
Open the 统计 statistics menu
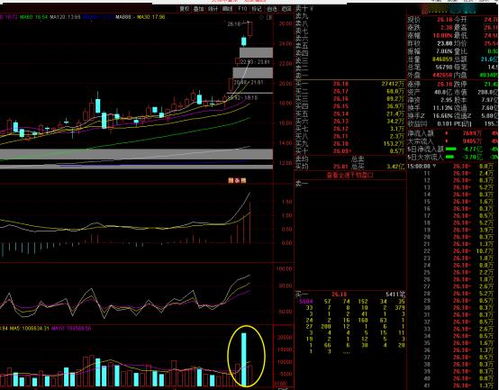click(x=213, y=9)
